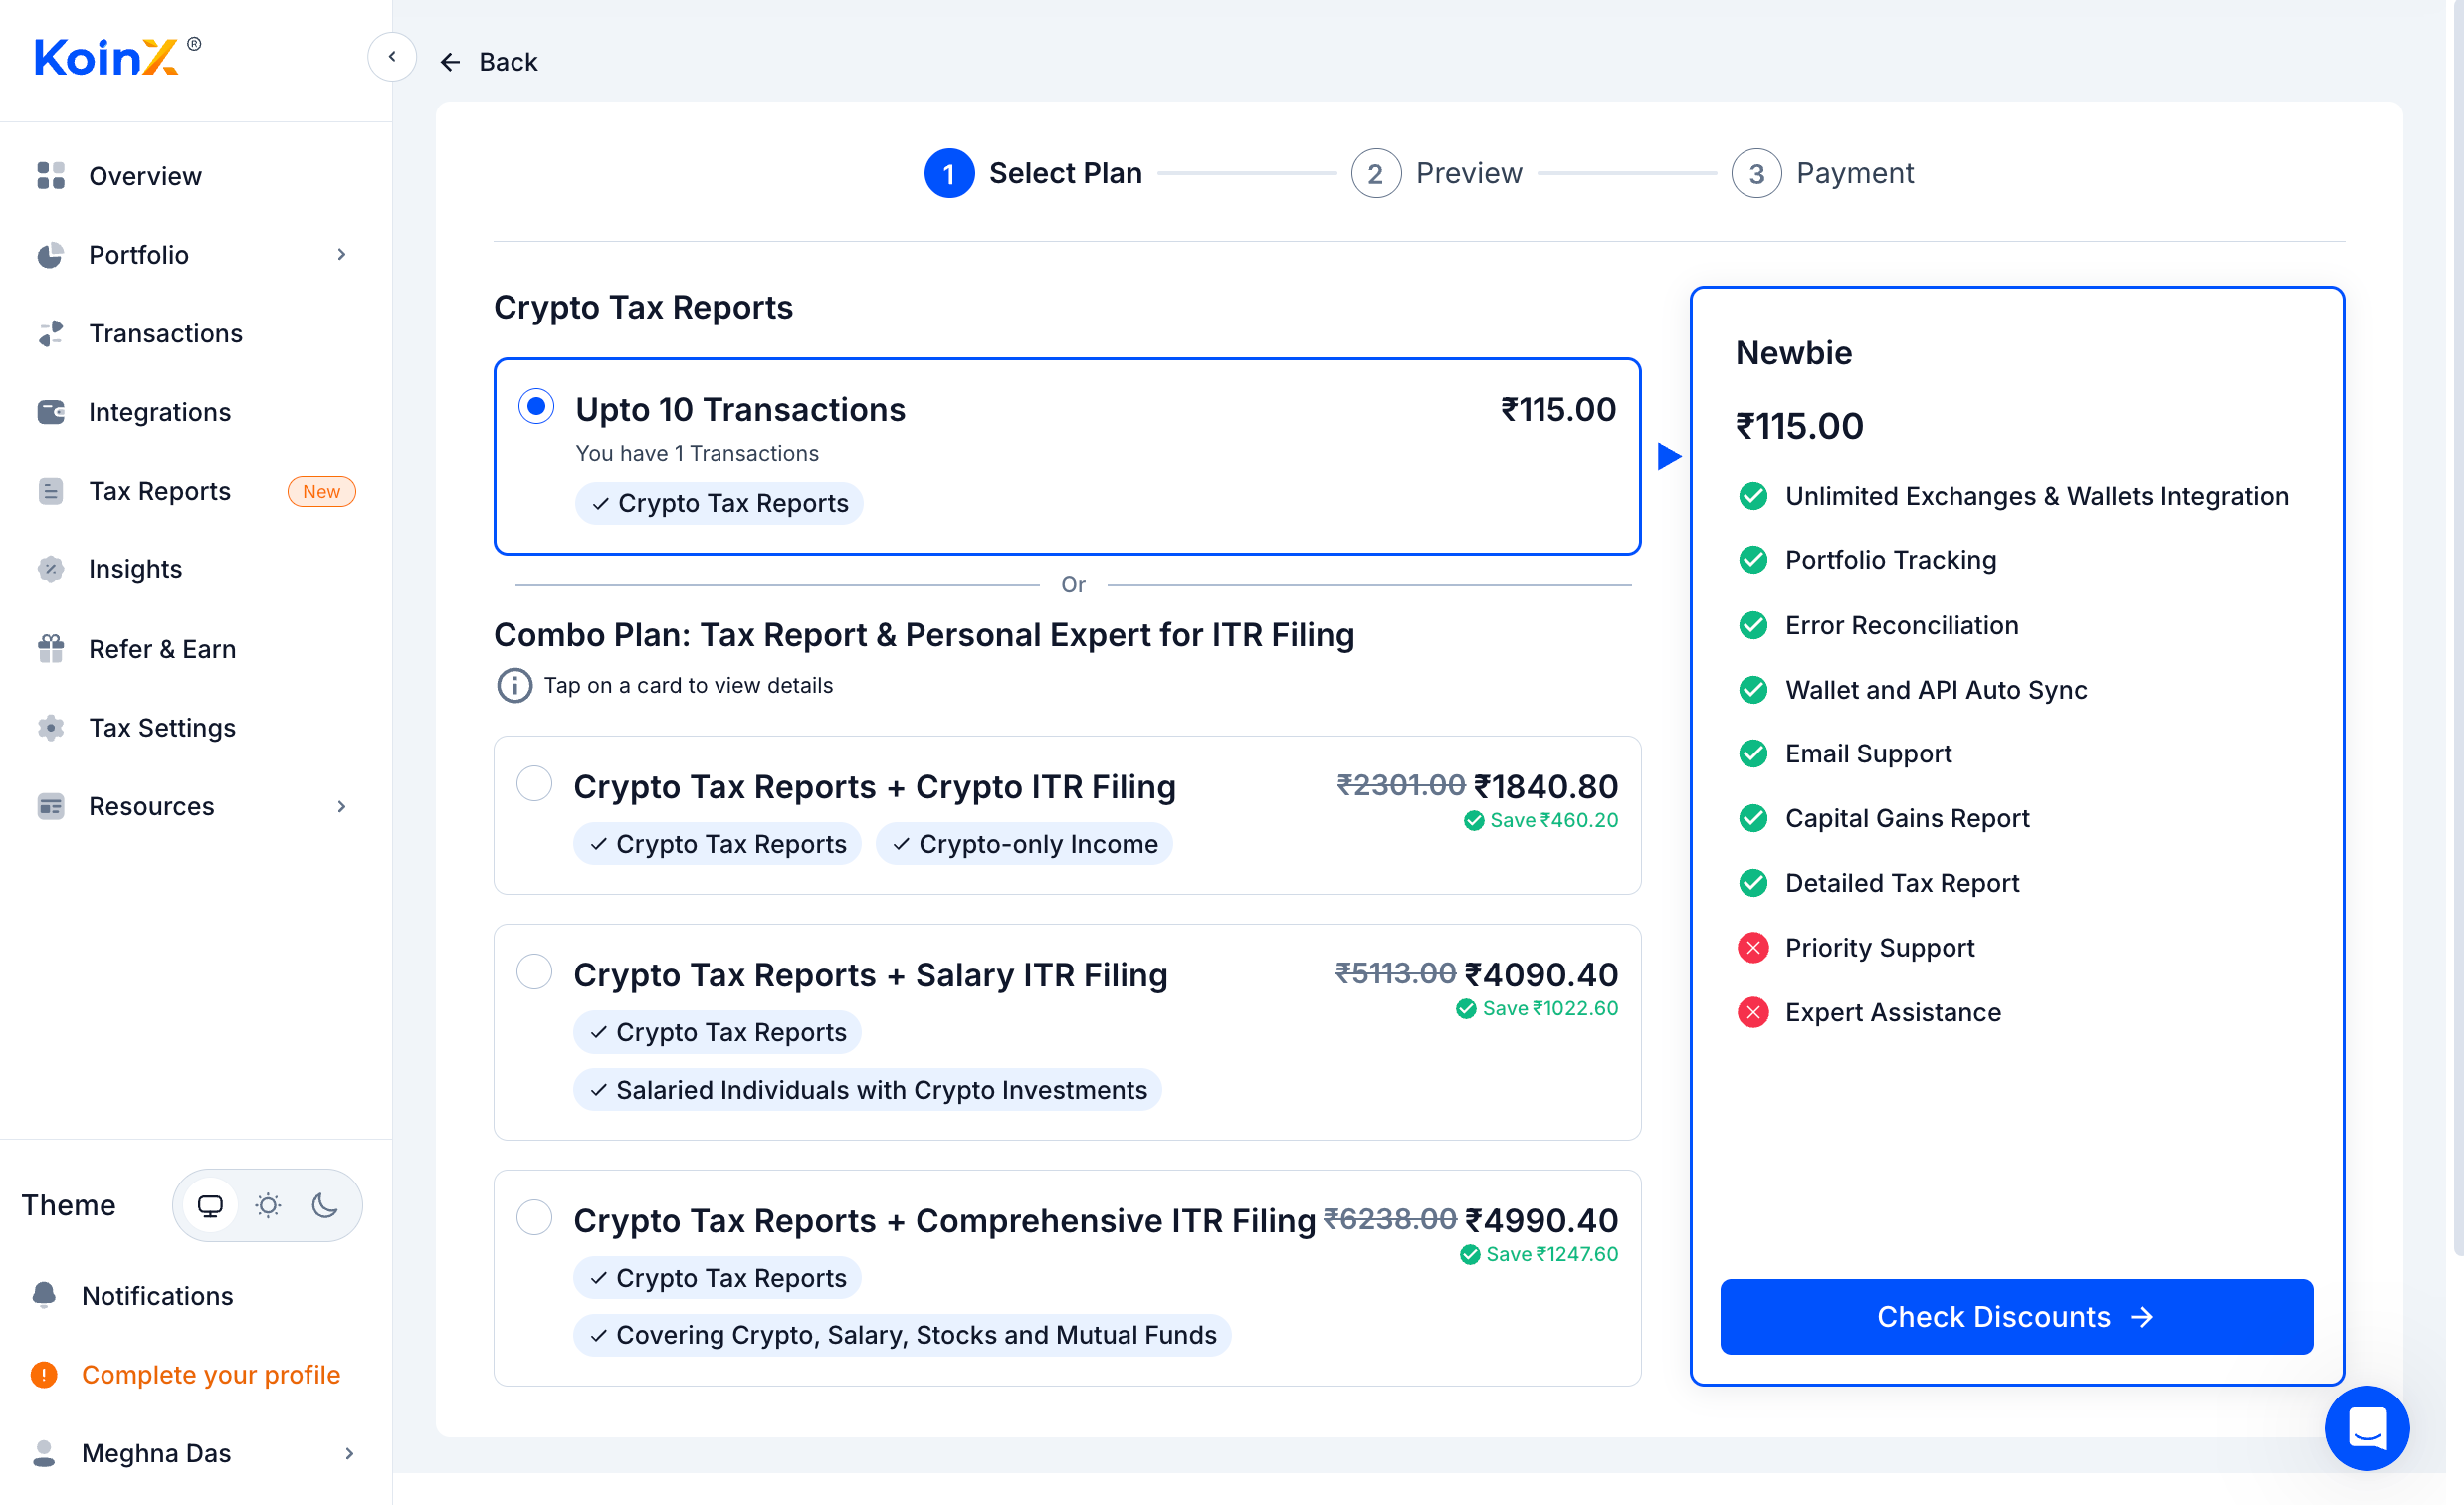
Task: Switch to light theme sun icon
Action: tap(268, 1205)
